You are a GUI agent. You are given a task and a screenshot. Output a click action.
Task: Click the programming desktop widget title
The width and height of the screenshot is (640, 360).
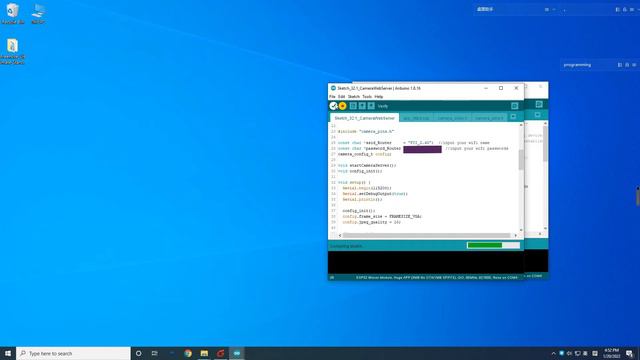(x=577, y=65)
